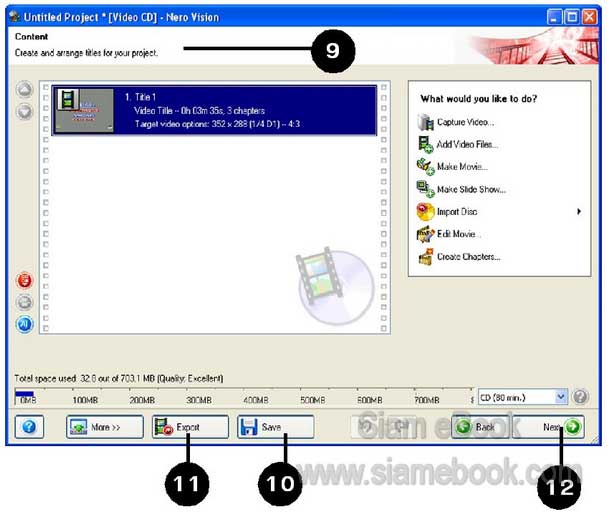Click the space used progress bar
Screen dimensions: 607x520
(243, 396)
